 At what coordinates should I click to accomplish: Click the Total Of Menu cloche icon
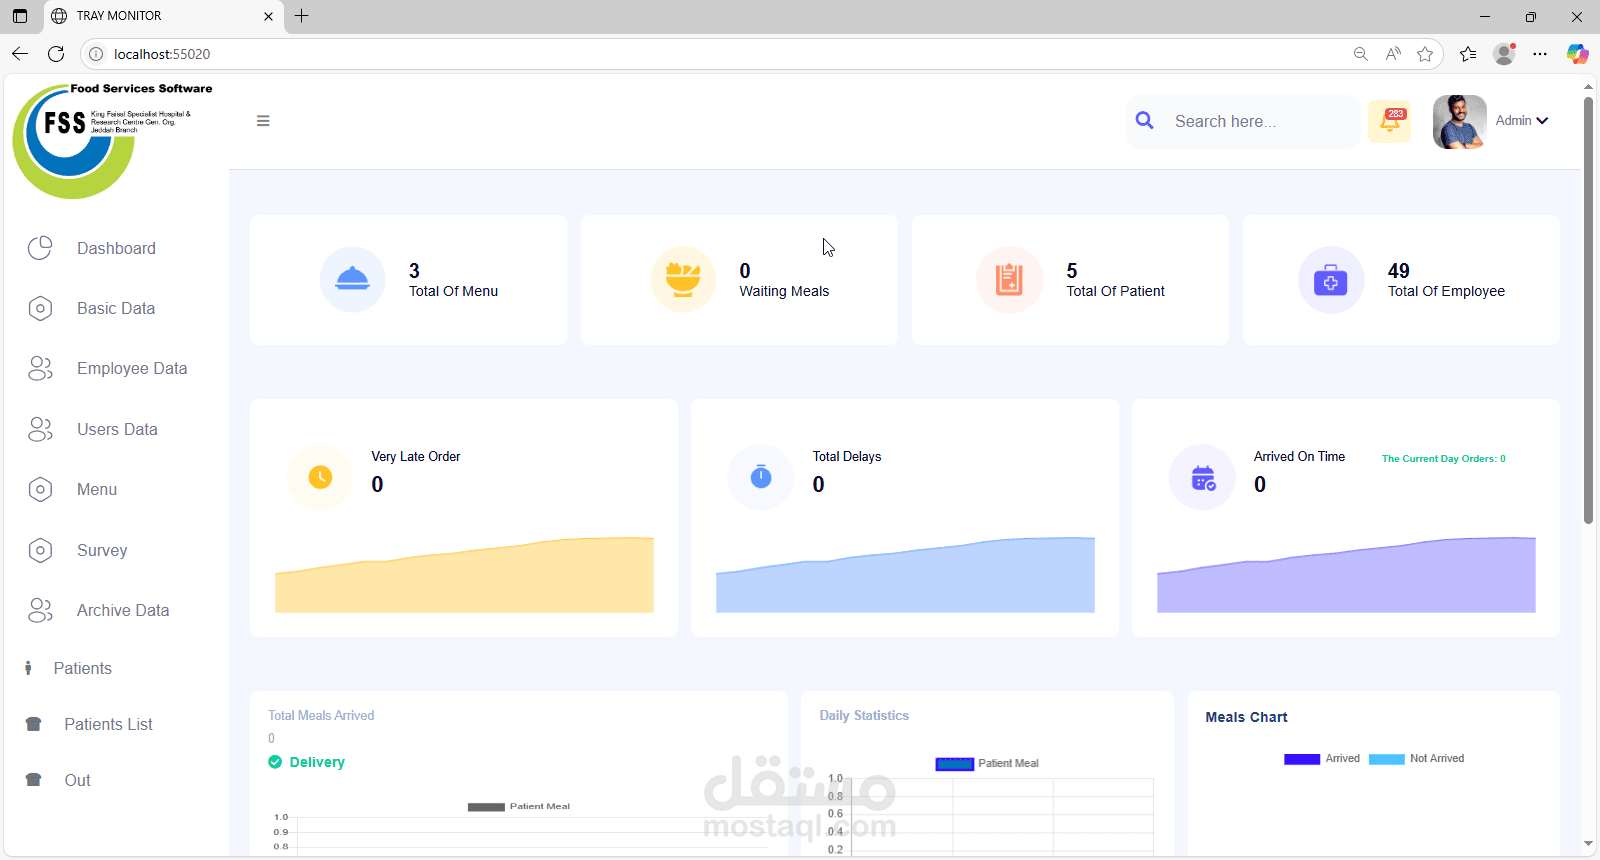pos(352,279)
